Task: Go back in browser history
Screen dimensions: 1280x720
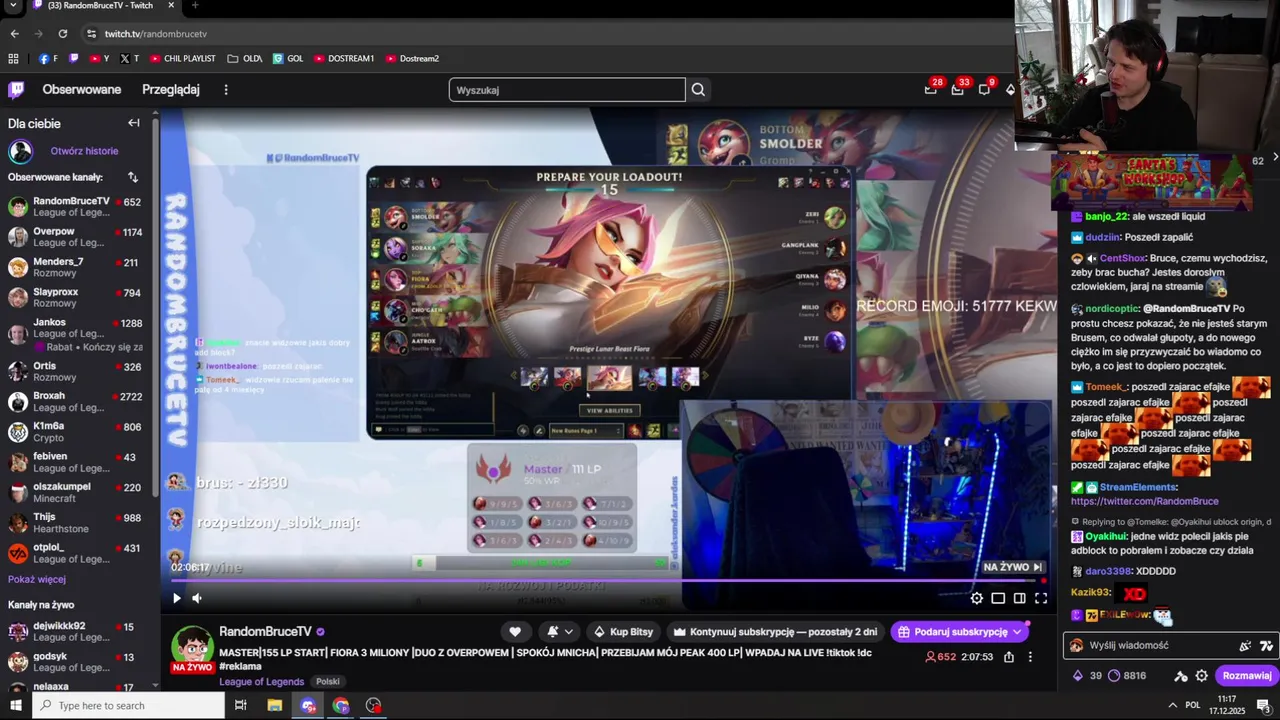Action: pos(14,34)
